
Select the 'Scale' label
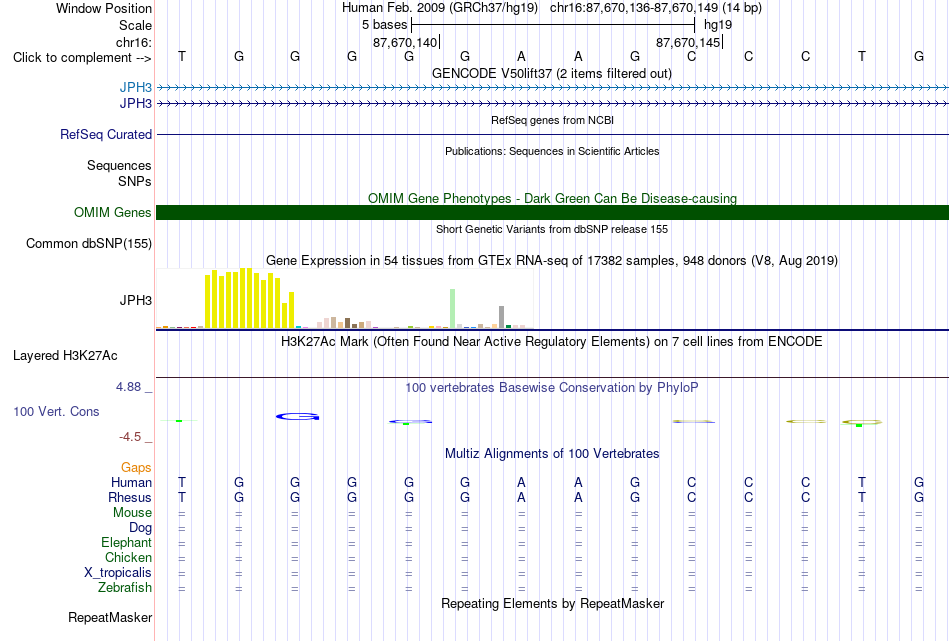click(135, 25)
